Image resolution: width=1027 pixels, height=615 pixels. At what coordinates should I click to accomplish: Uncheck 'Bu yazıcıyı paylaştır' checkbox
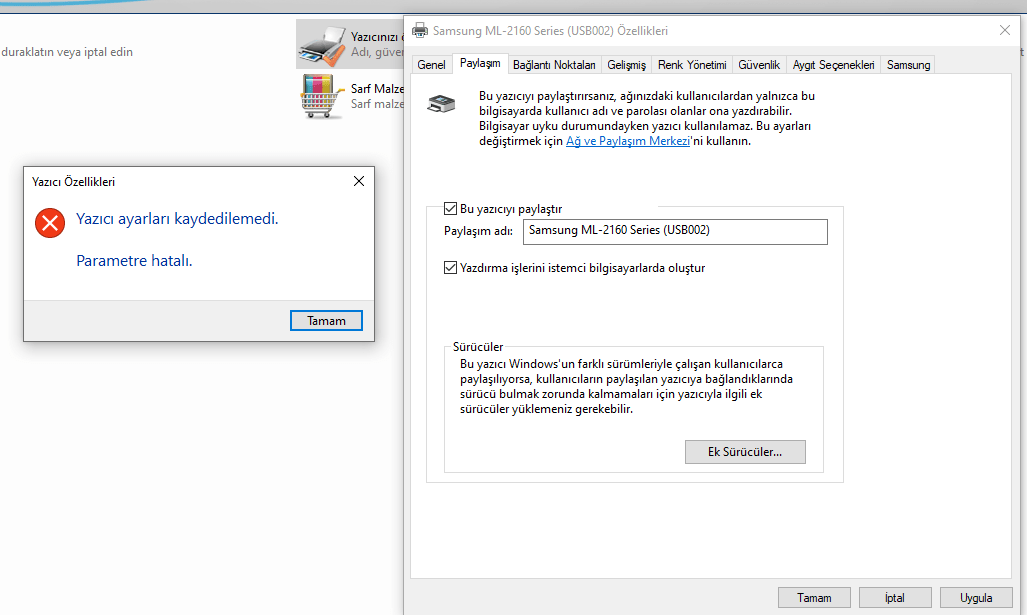pyautogui.click(x=450, y=209)
